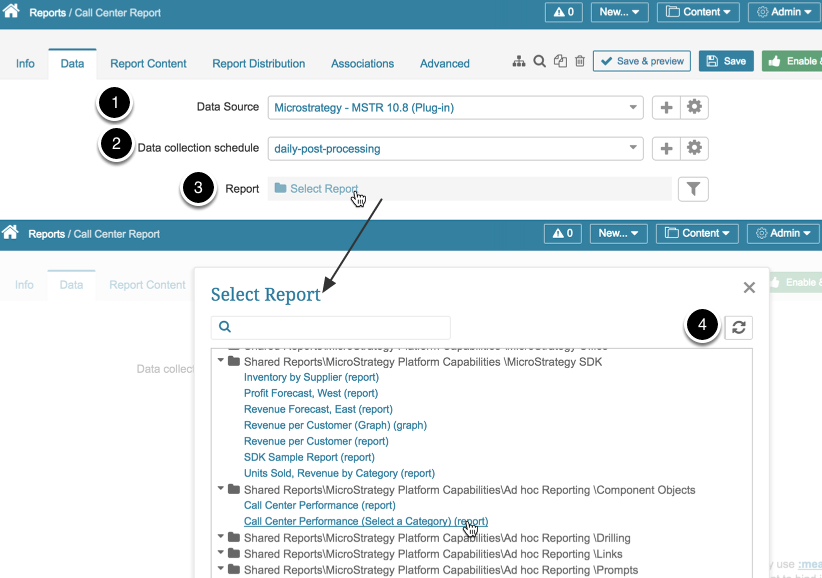This screenshot has width=822, height=578.
Task: Select Revenue Forecast, East (report)
Action: (318, 409)
